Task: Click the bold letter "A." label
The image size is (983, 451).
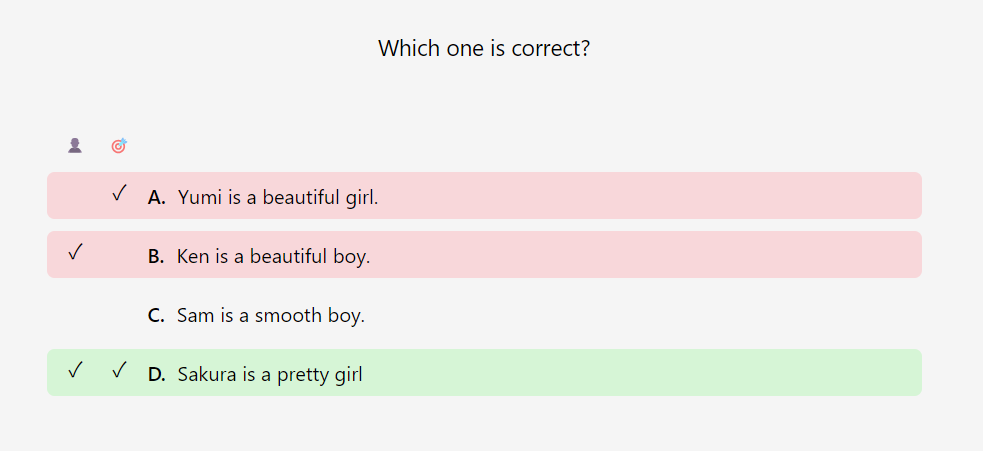Action: point(157,197)
